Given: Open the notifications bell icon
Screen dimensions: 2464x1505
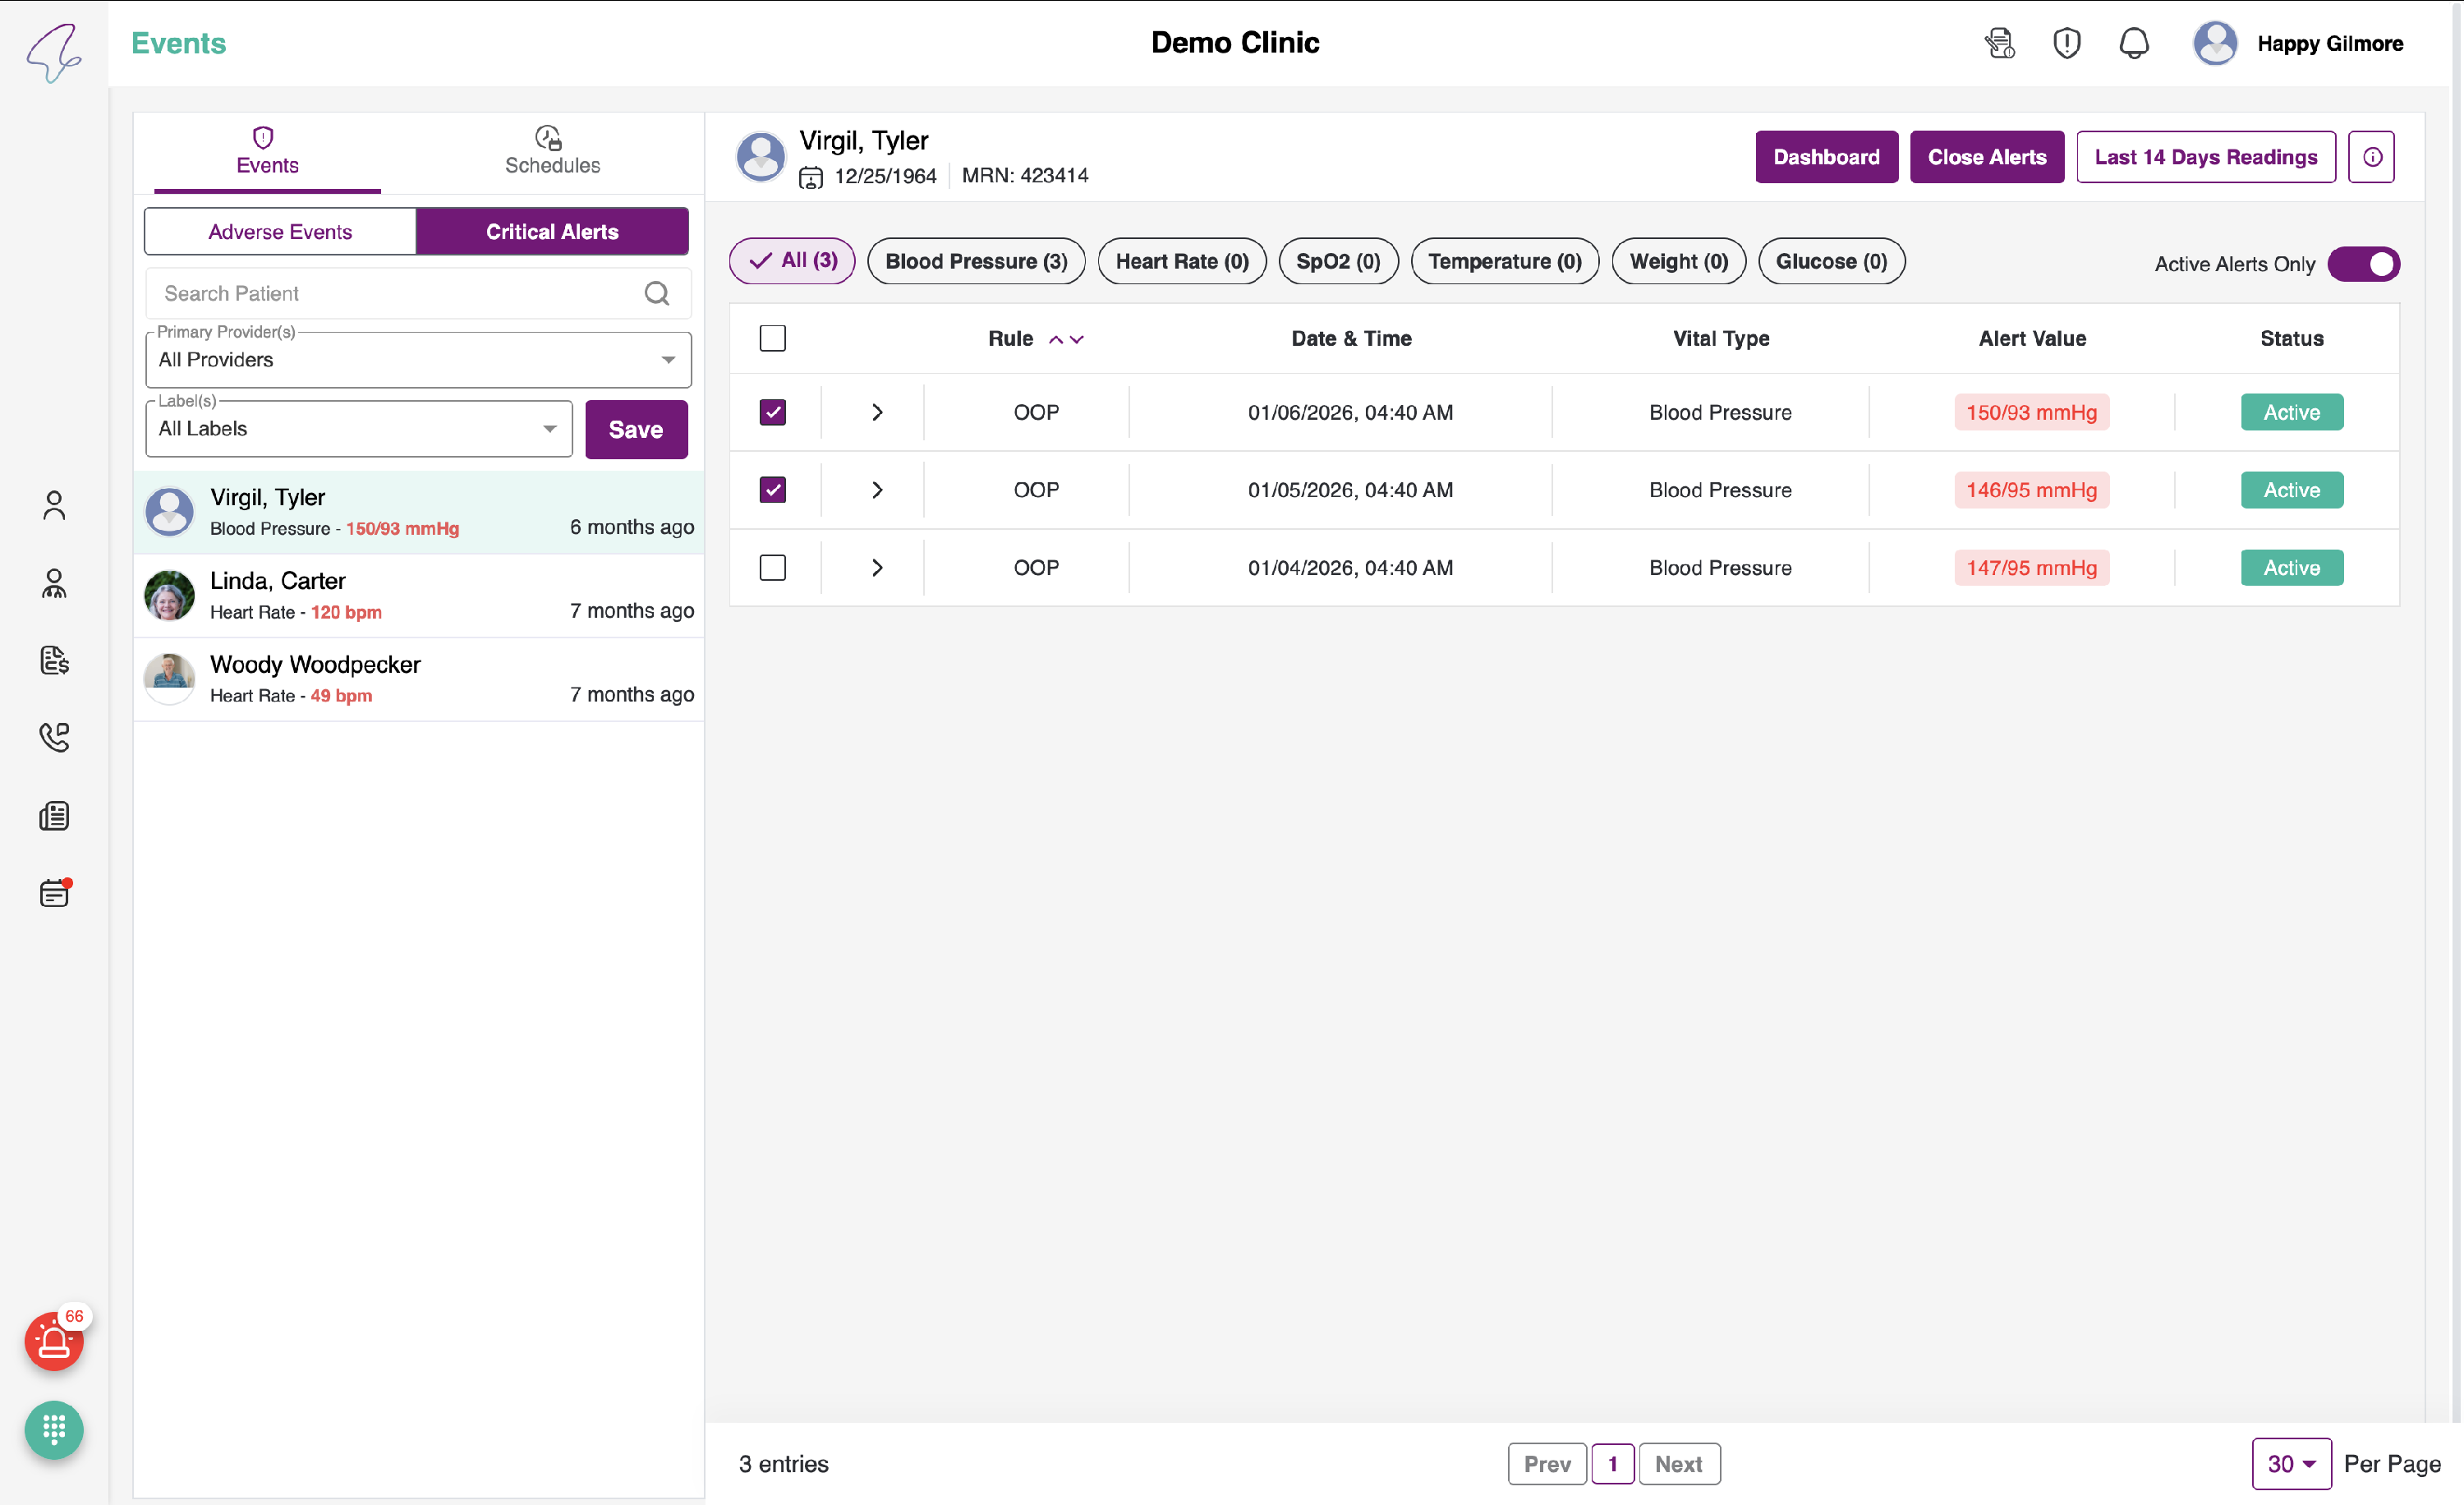Looking at the screenshot, I should pyautogui.click(x=2134, y=43).
